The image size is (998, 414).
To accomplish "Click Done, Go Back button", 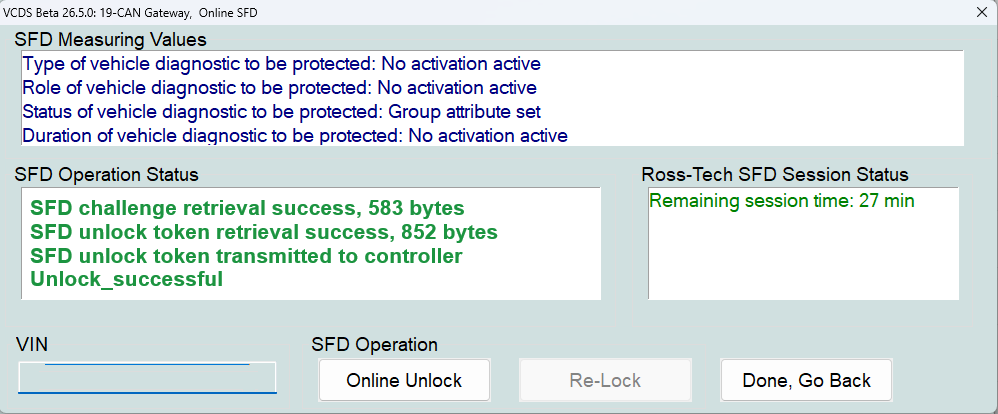I will pyautogui.click(x=806, y=380).
